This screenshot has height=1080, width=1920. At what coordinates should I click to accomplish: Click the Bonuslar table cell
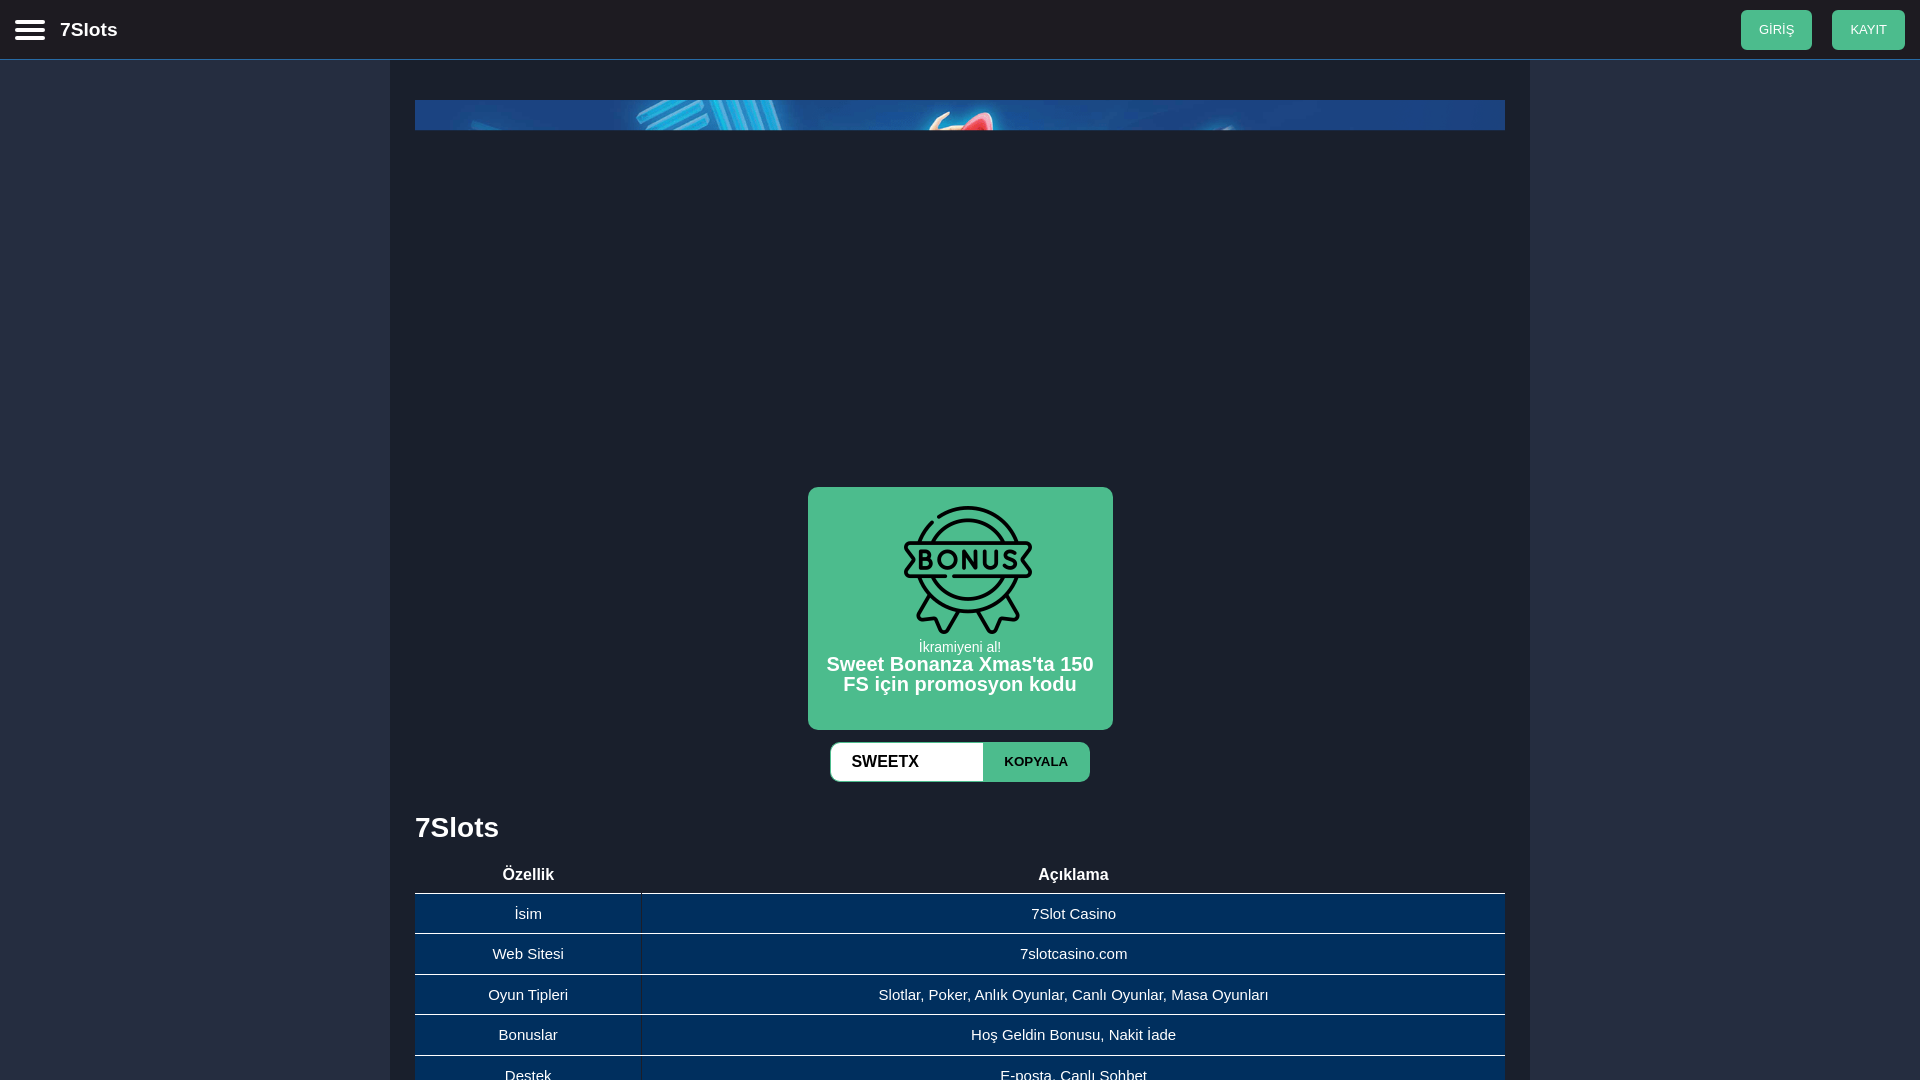tap(528, 1035)
